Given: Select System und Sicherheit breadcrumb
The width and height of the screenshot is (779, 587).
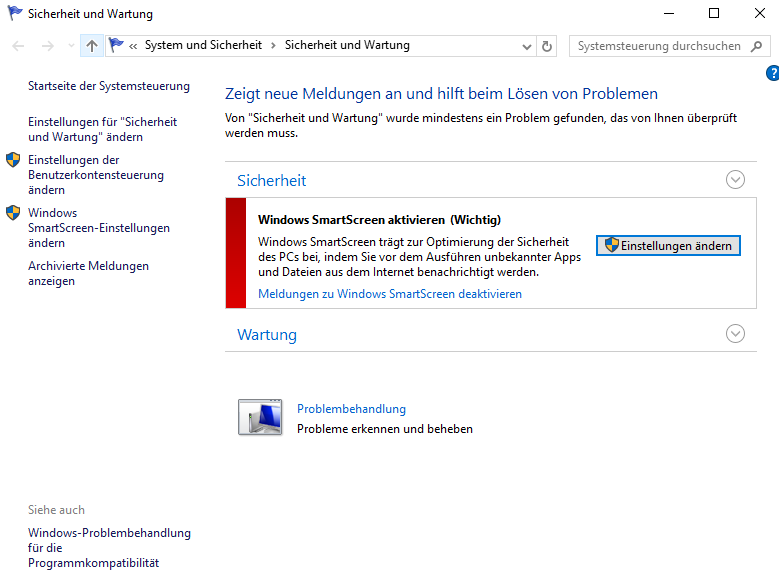Looking at the screenshot, I should 203,46.
